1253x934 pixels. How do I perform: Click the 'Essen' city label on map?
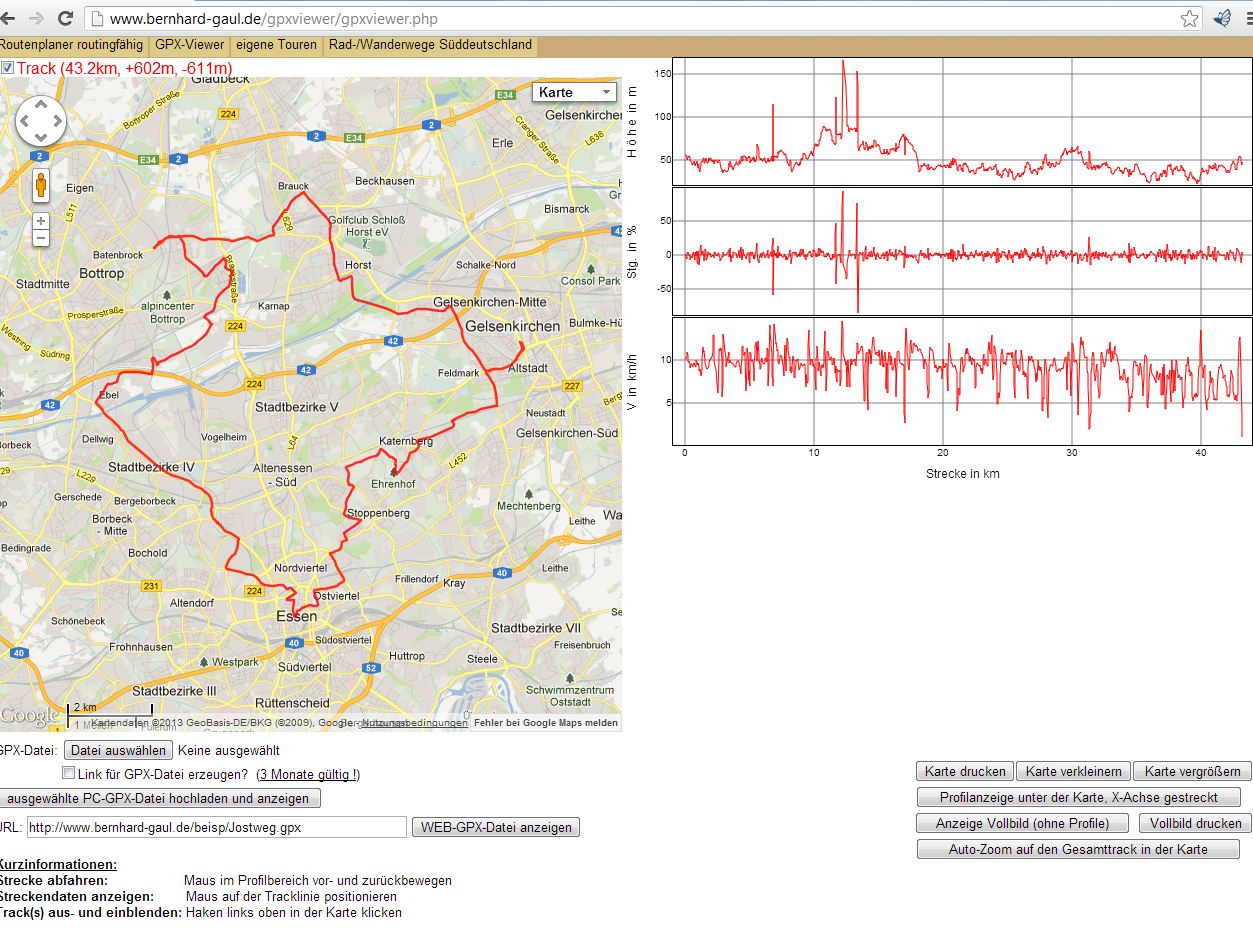tap(297, 617)
